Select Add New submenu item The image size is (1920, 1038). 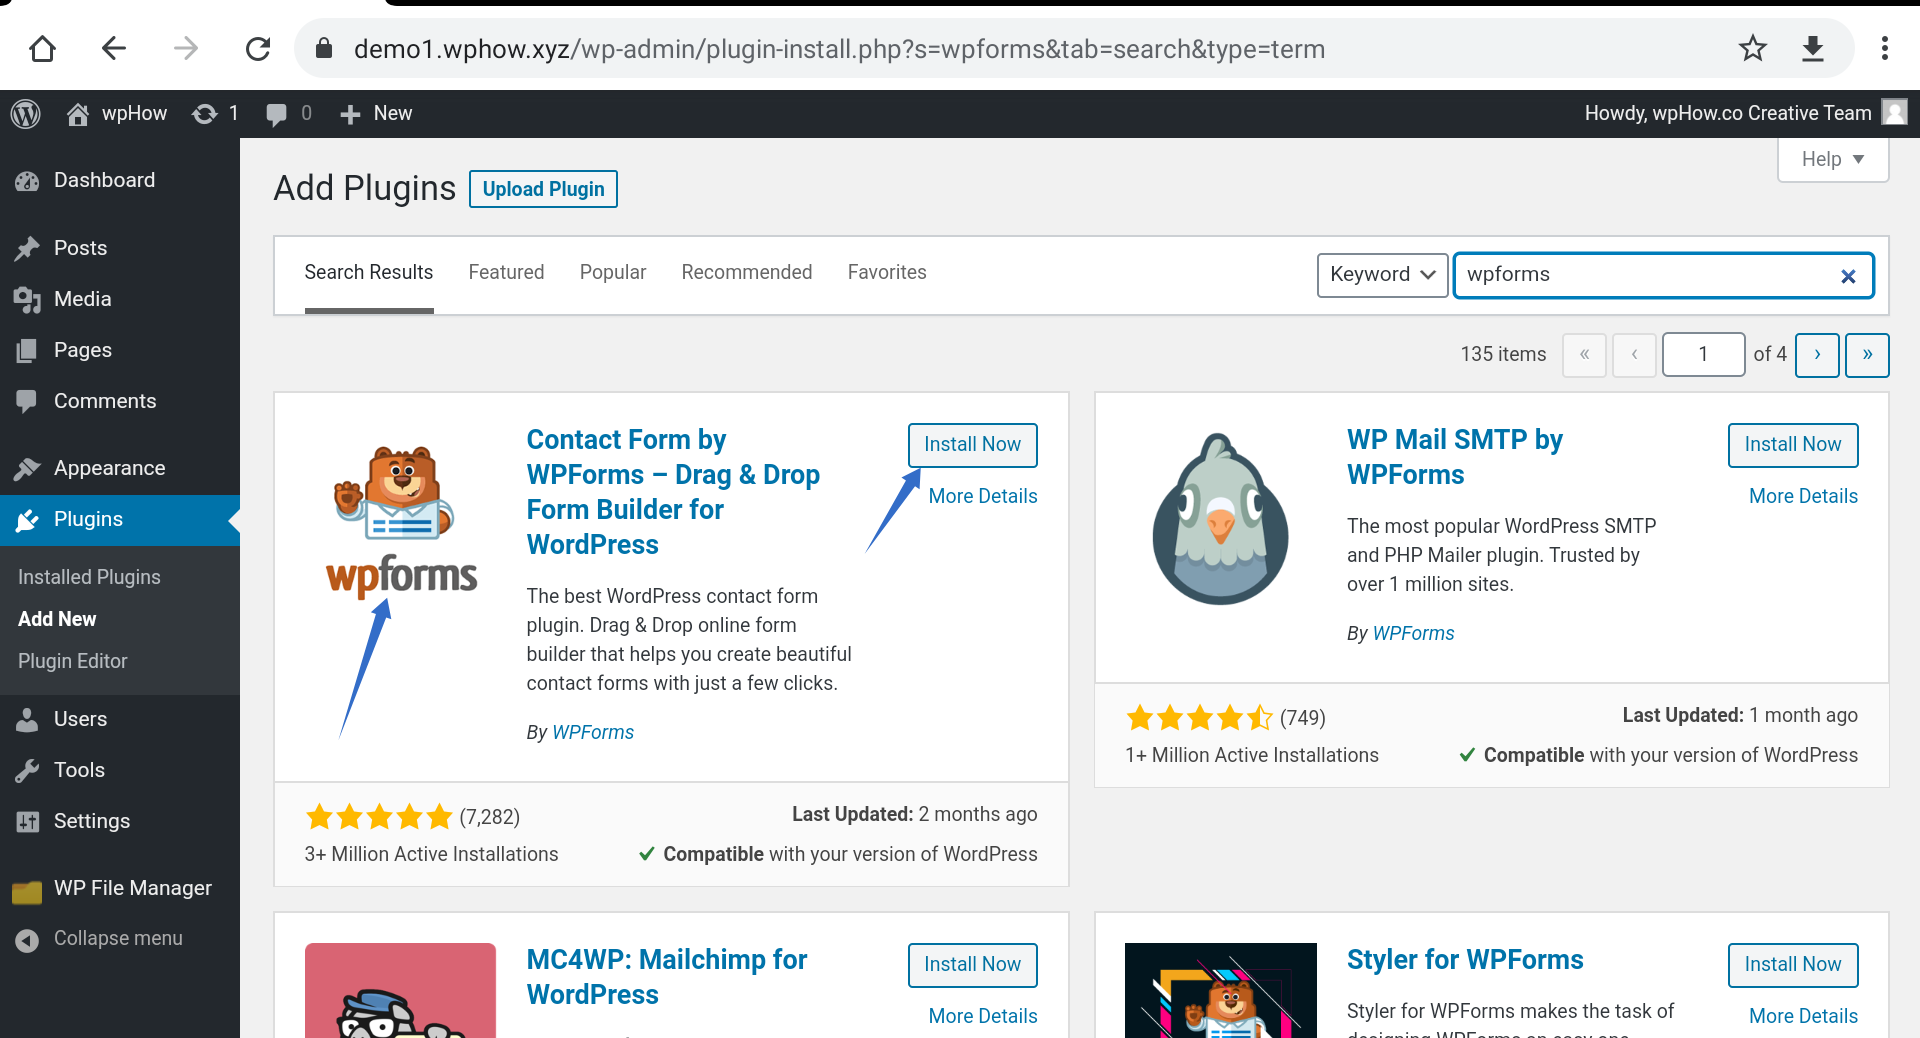[57, 619]
